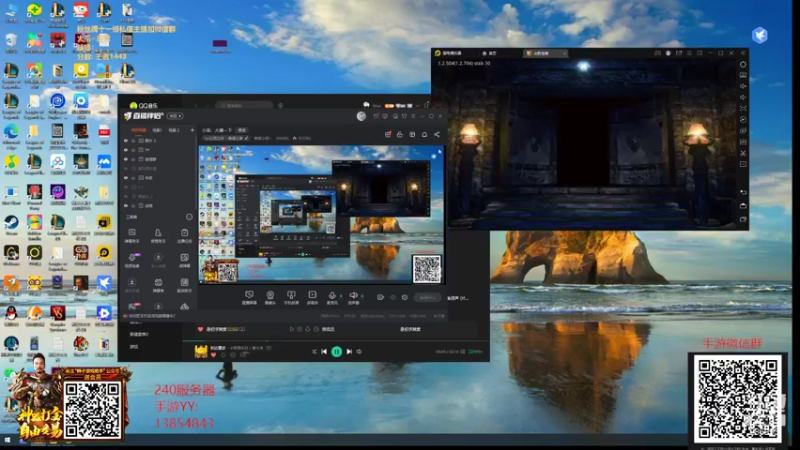Open screen capture source in streaming toolbar

249,297
